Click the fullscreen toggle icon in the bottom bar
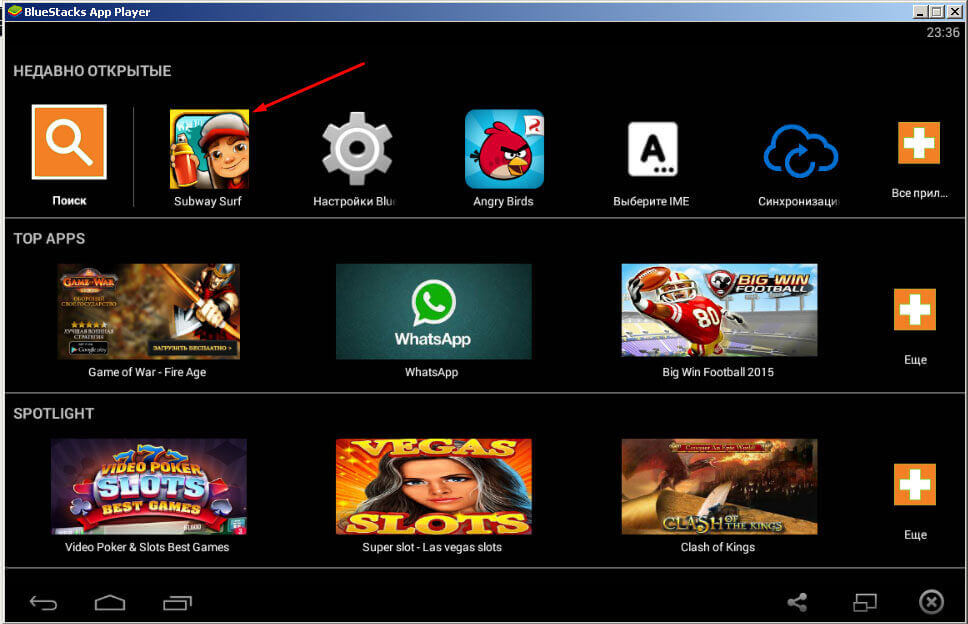968x624 pixels. coord(865,602)
